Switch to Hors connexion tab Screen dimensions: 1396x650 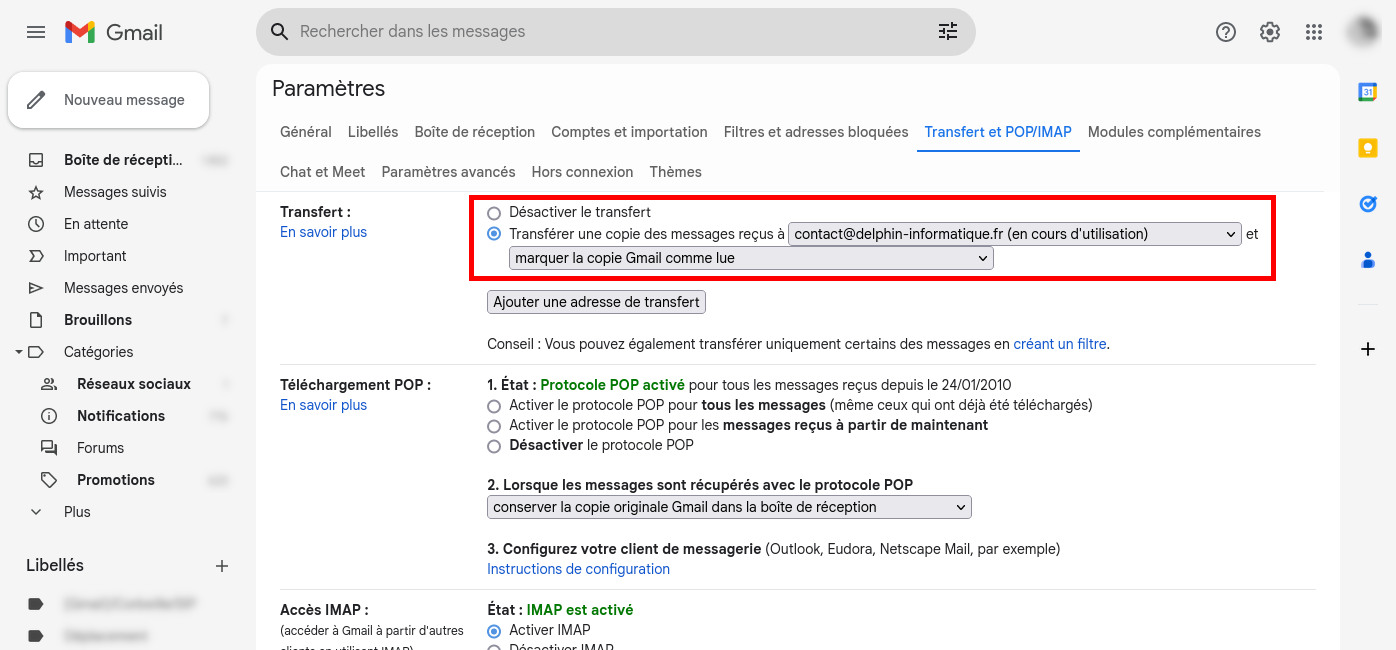pyautogui.click(x=582, y=172)
